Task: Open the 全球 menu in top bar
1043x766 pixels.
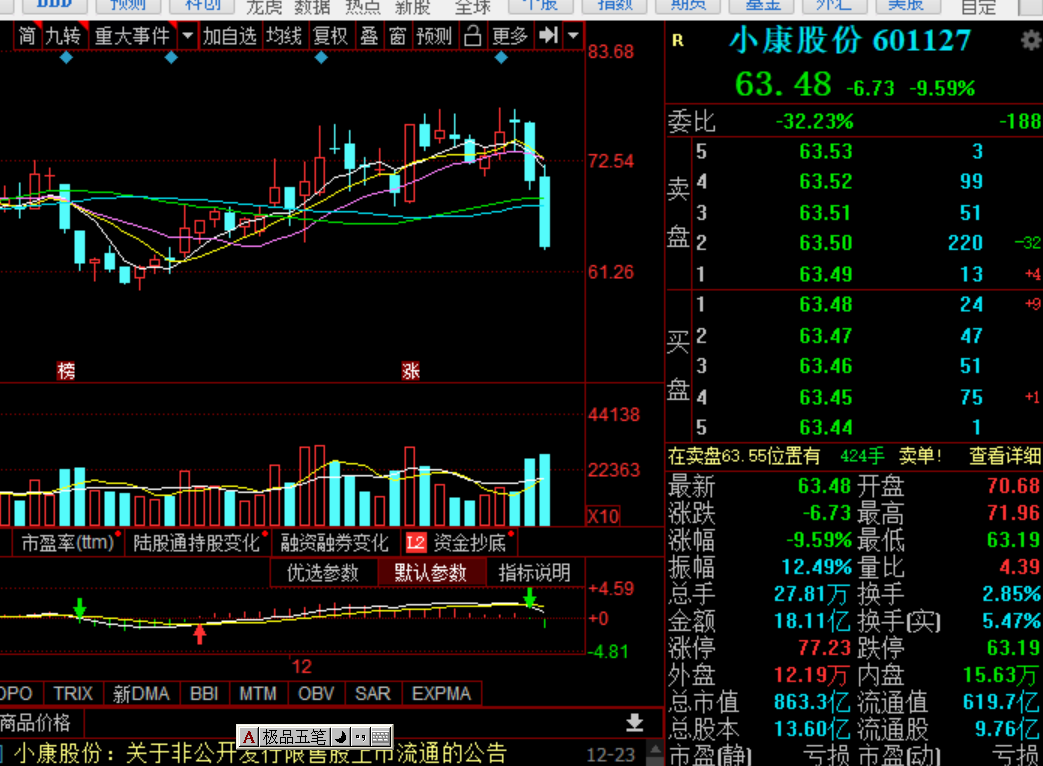Action: 473,8
